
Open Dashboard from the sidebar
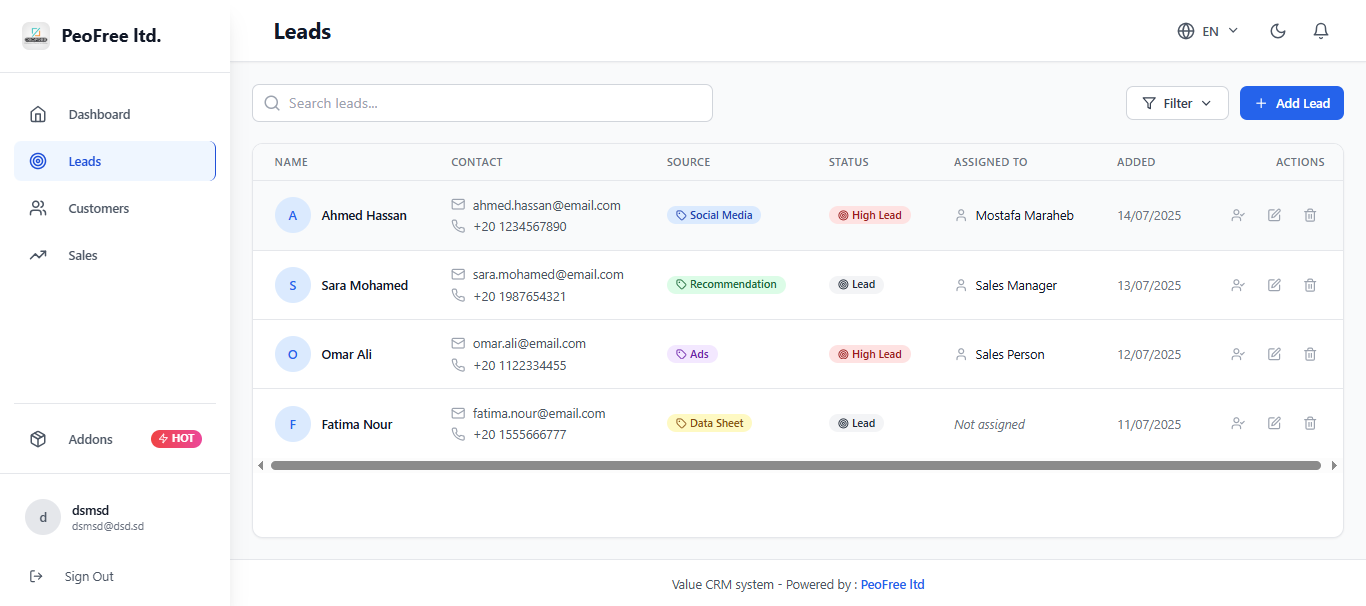(x=99, y=114)
